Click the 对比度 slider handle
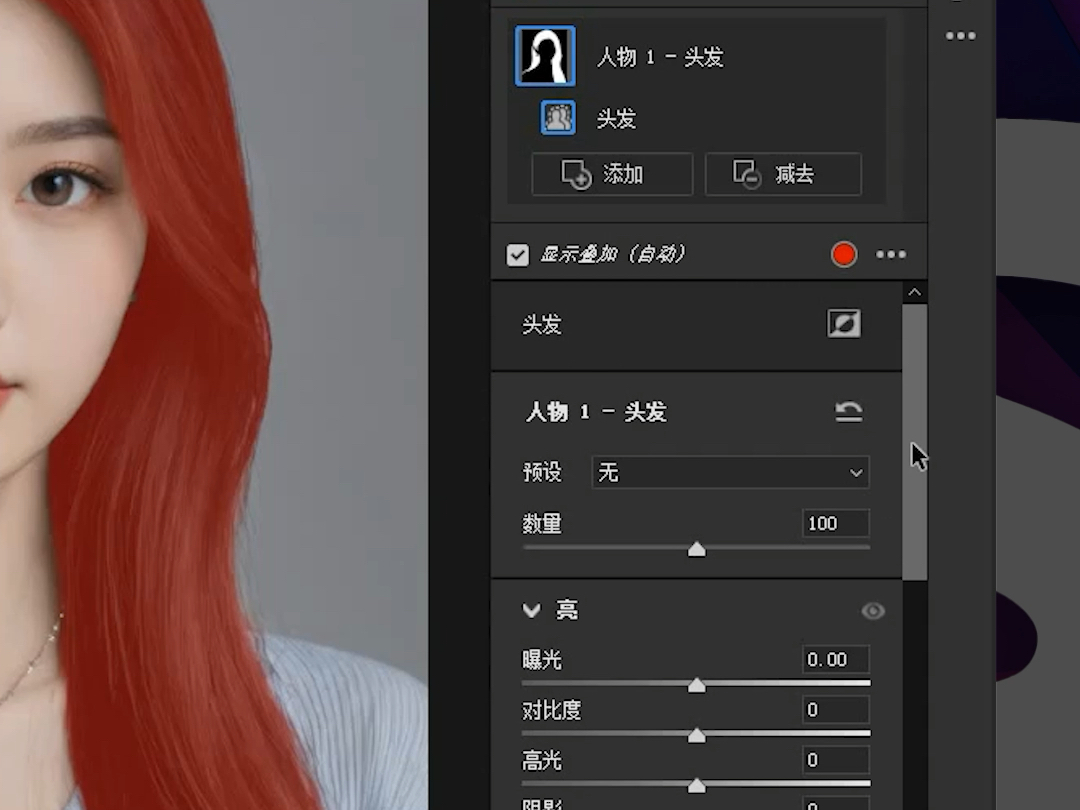 [x=697, y=734]
